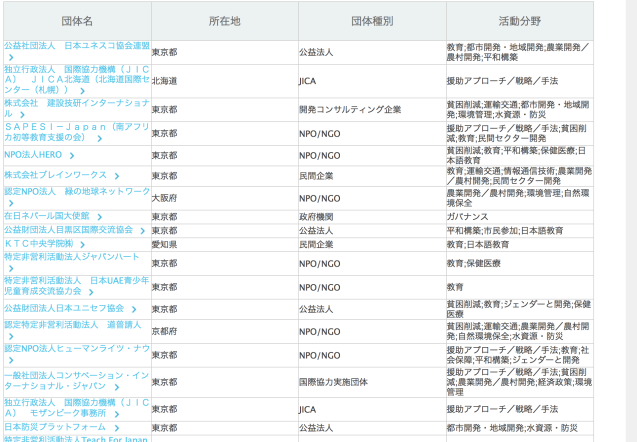Open NPO法人HERO link
This screenshot has height=442, width=637.
coord(33,155)
